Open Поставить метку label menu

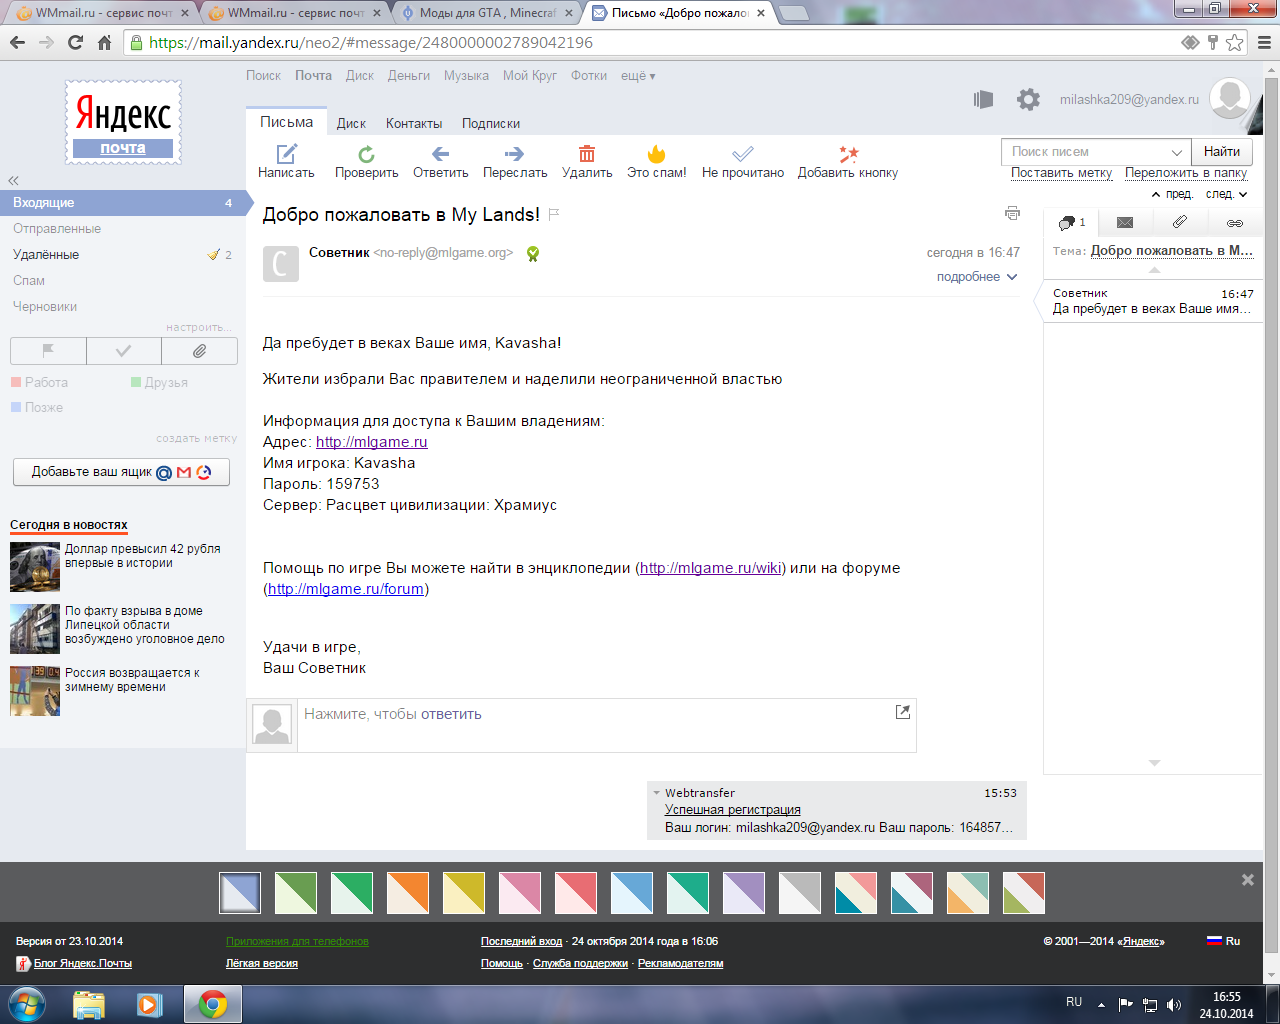[x=1061, y=173]
